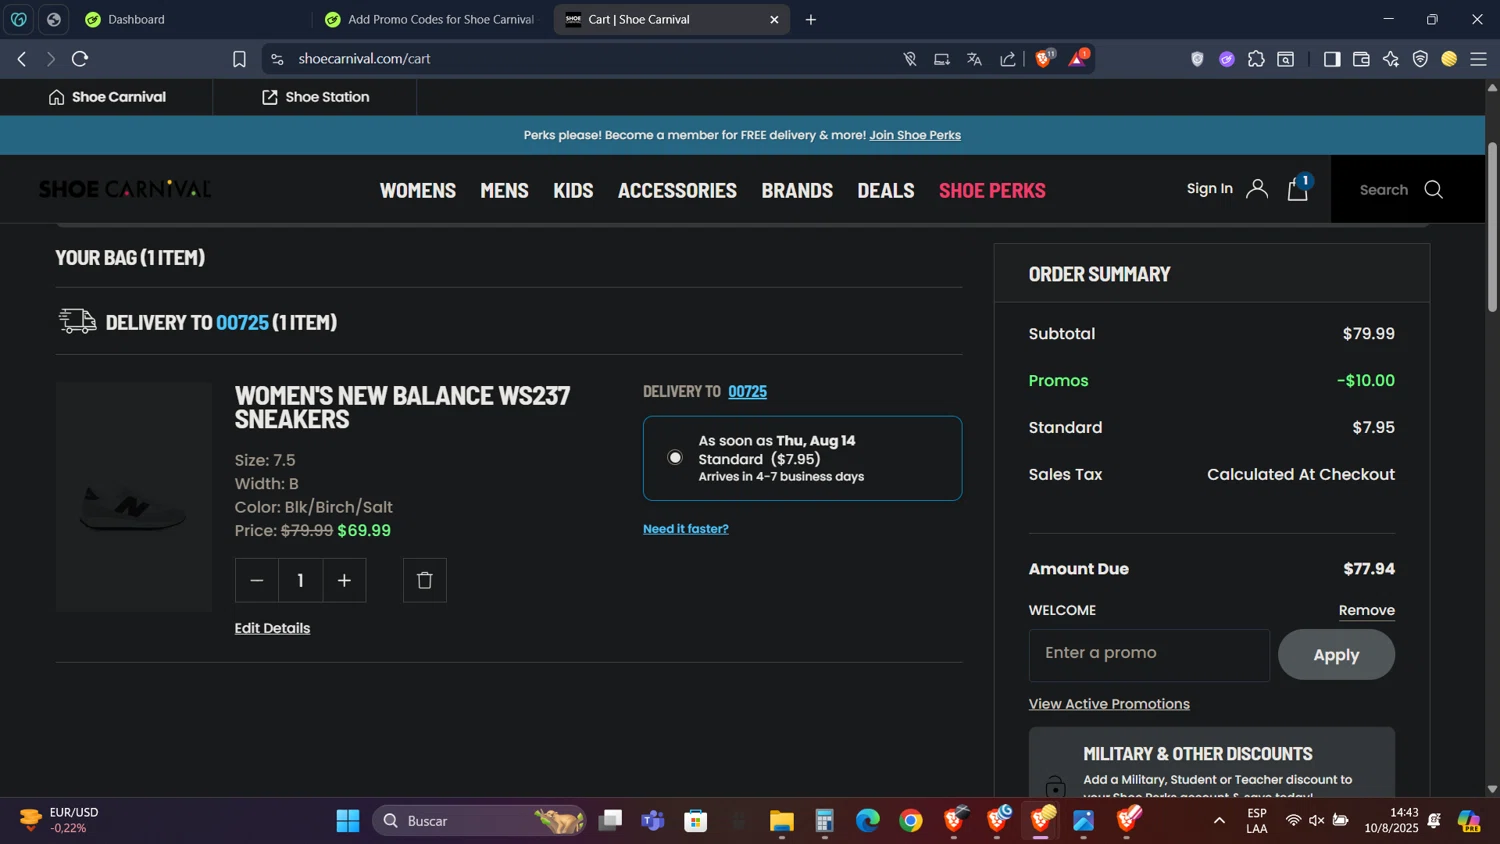Image resolution: width=1500 pixels, height=844 pixels.
Task: Go back with the browser back arrow
Action: (x=22, y=59)
